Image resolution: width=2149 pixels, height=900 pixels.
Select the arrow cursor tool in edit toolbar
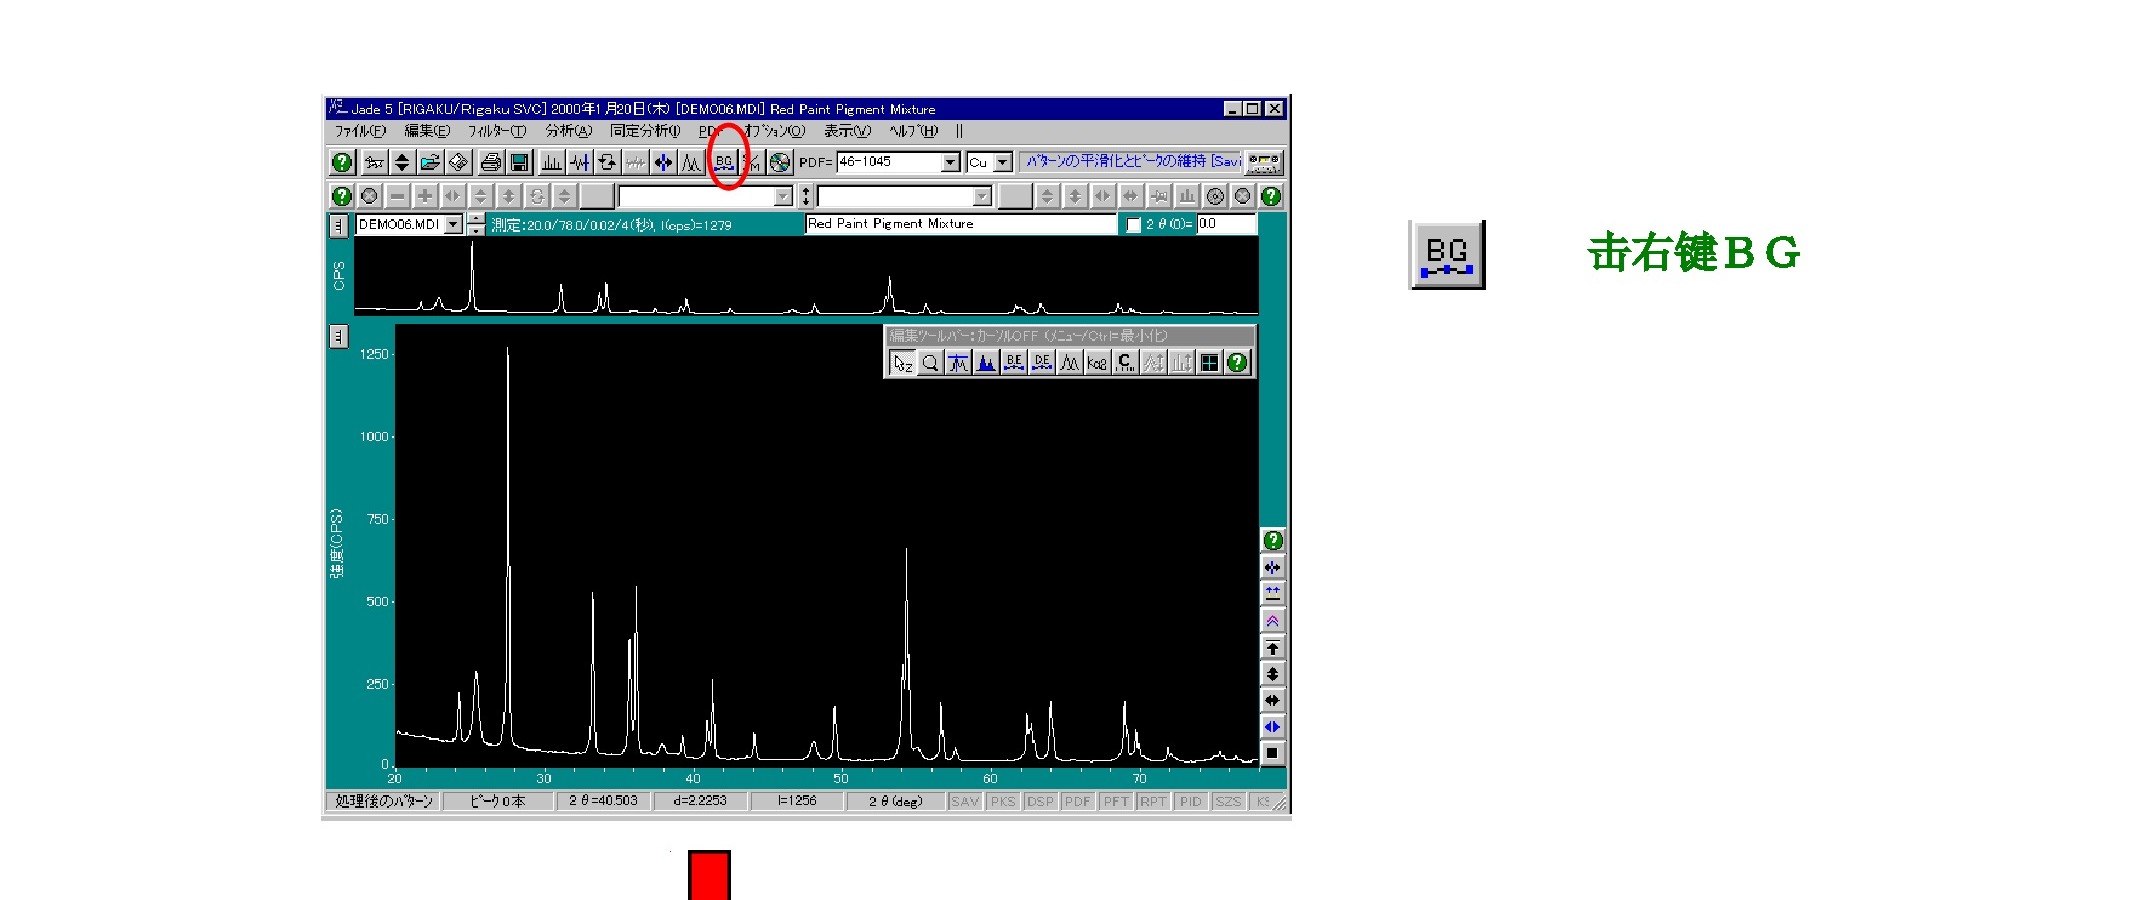click(x=902, y=363)
